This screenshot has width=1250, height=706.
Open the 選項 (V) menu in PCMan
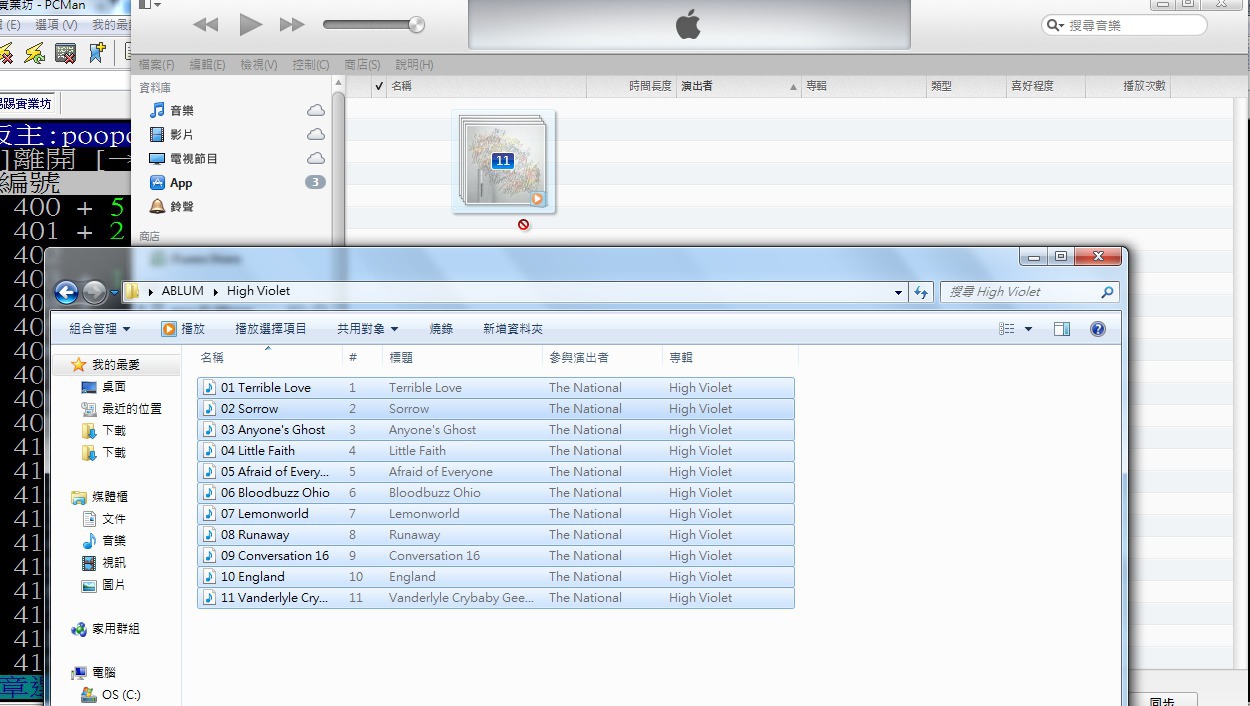pos(55,24)
